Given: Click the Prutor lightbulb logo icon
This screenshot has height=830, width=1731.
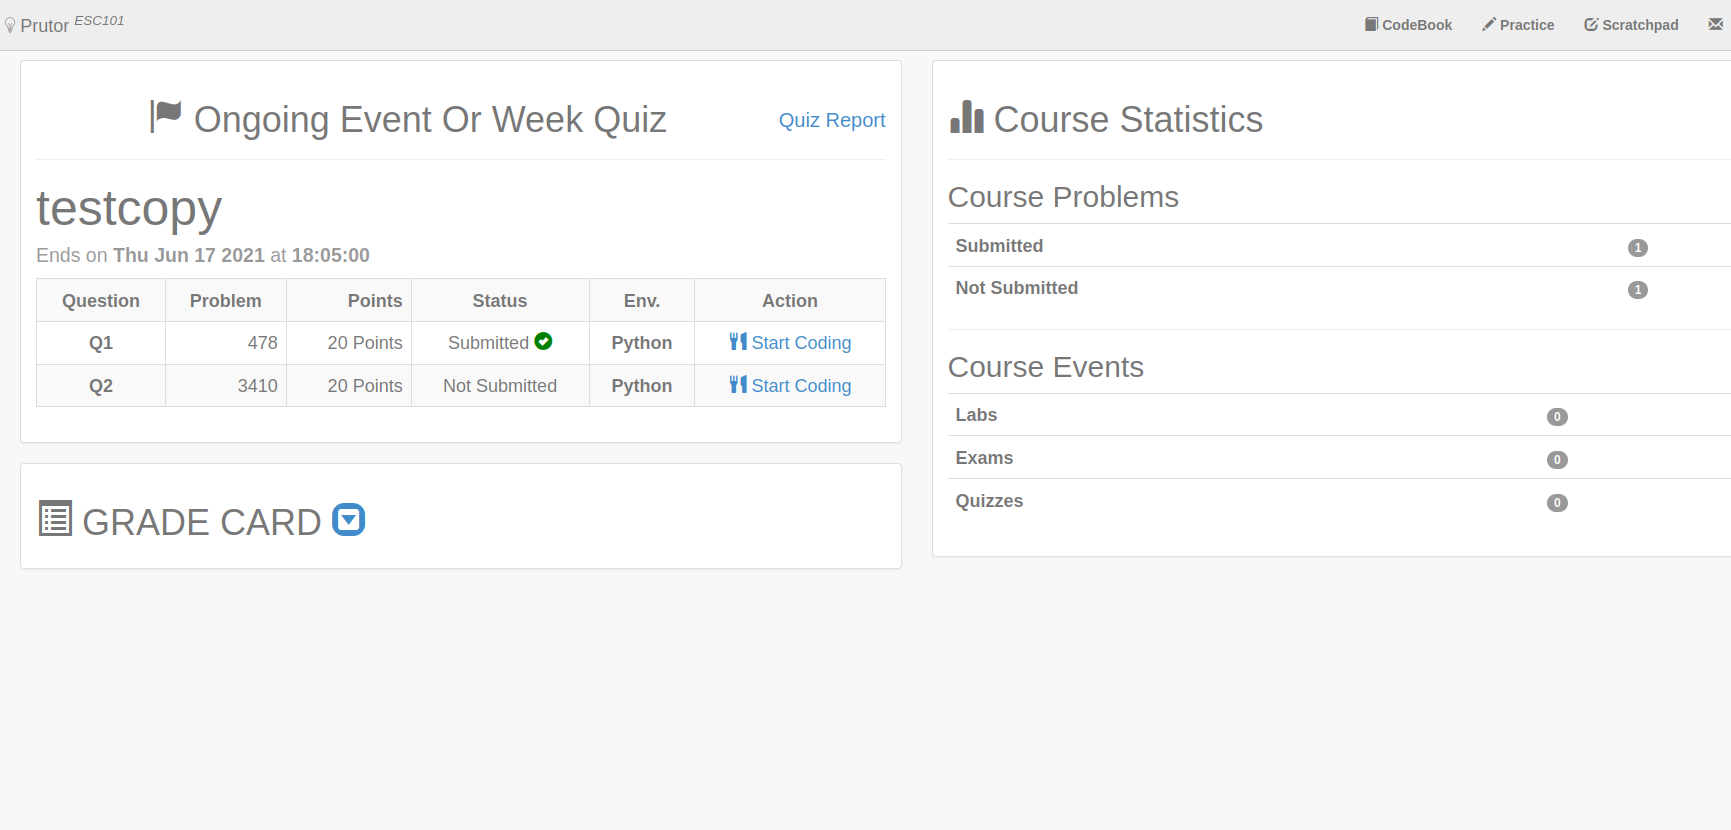Looking at the screenshot, I should tap(10, 26).
